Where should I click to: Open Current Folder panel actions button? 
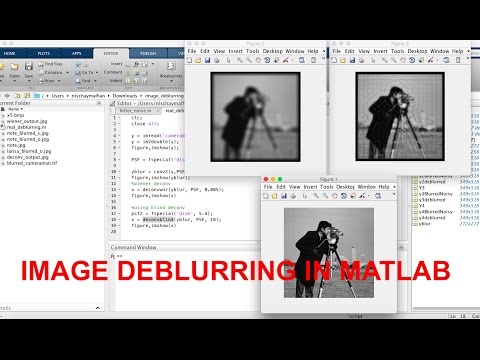pos(99,104)
